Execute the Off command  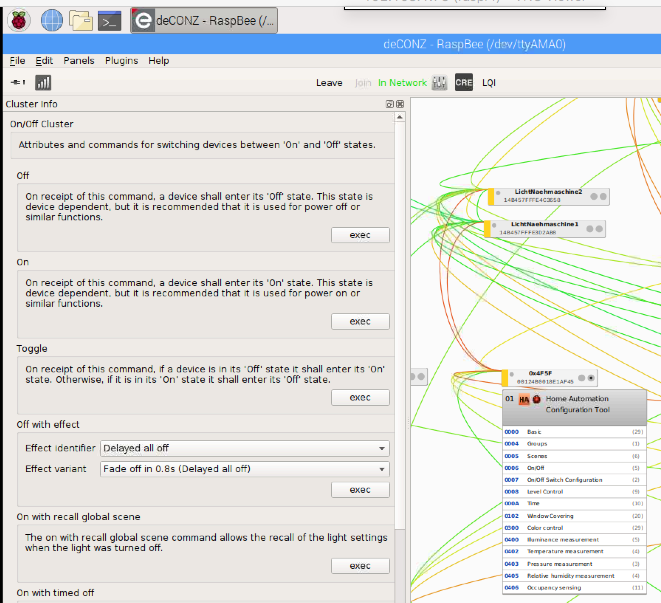click(360, 235)
